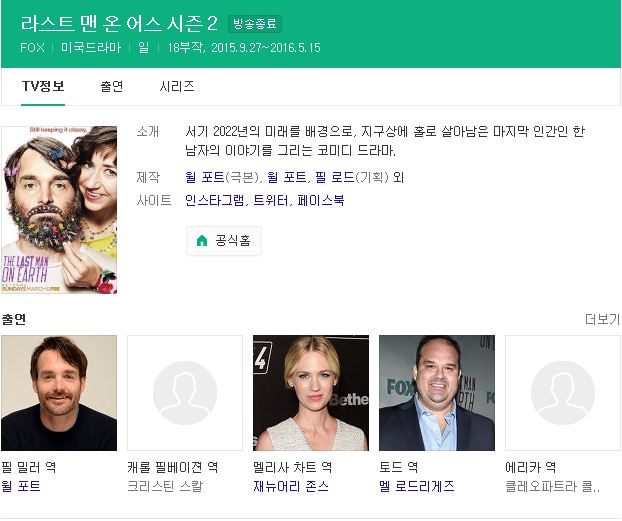Click the 토드 역 actor photo

437,393
